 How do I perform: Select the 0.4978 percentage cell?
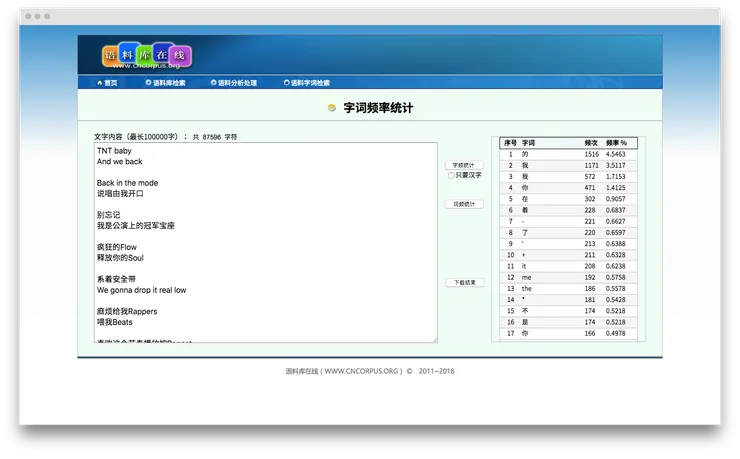(x=615, y=334)
